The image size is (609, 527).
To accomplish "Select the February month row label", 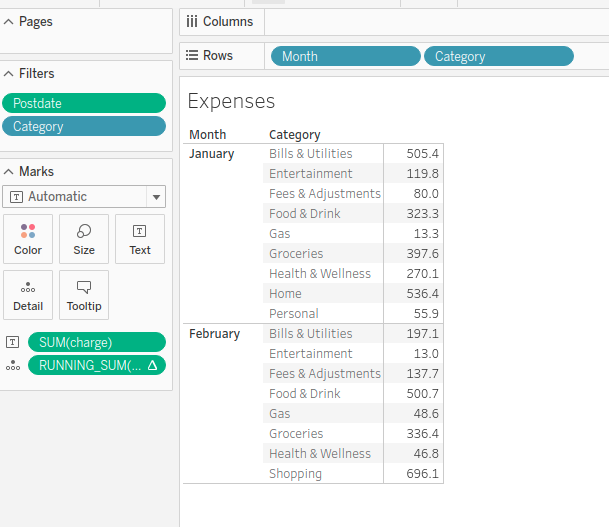I will 214,334.
